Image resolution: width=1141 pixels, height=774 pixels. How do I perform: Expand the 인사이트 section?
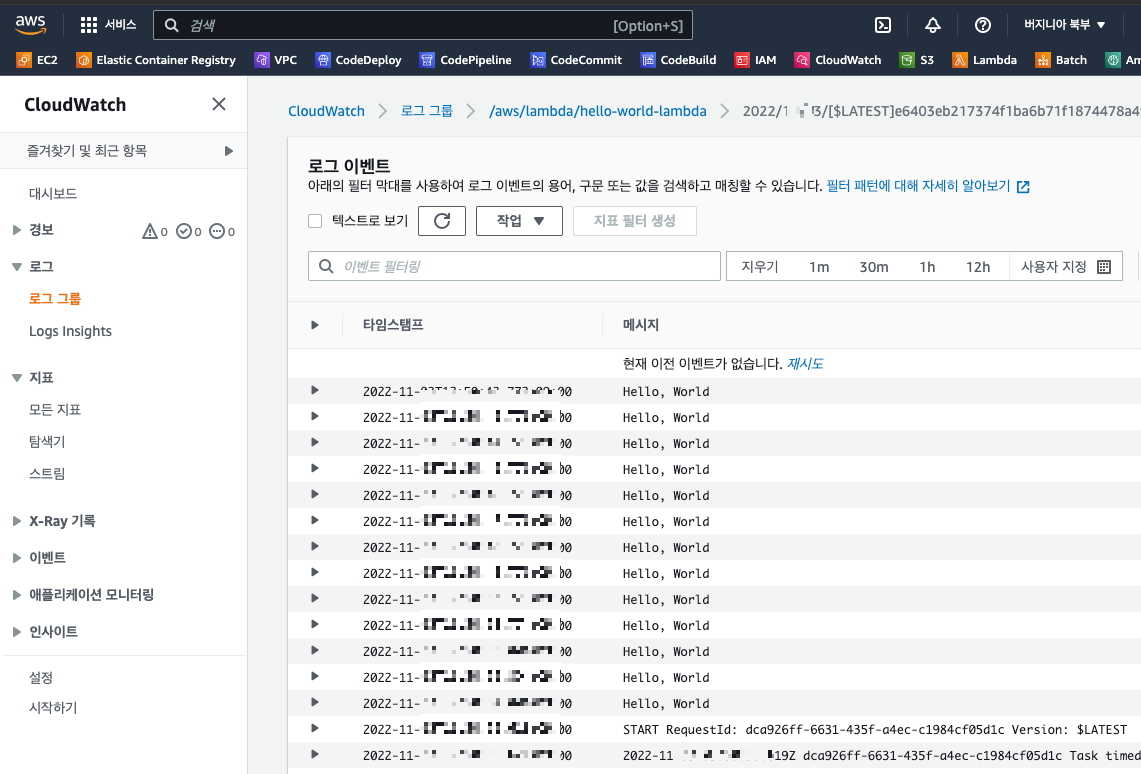tap(17, 632)
